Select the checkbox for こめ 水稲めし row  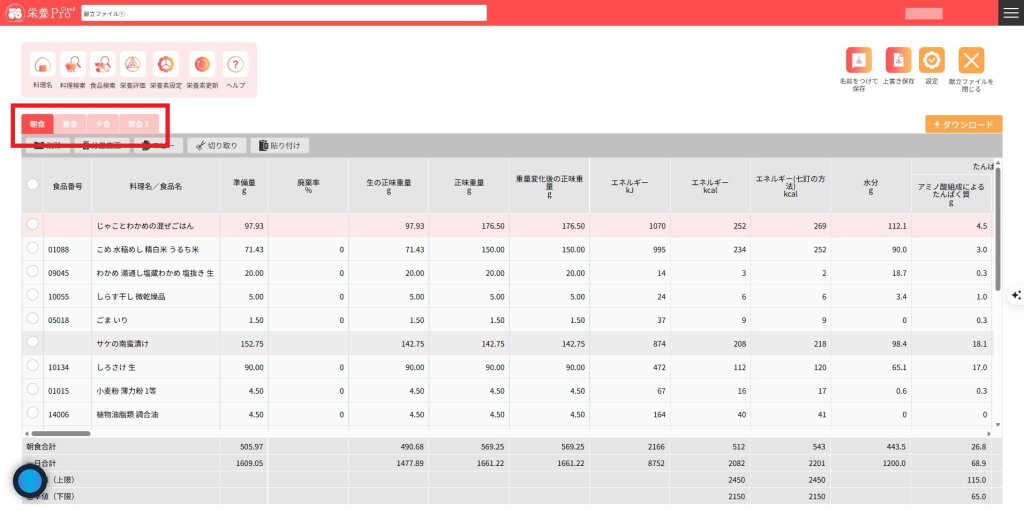coord(33,248)
